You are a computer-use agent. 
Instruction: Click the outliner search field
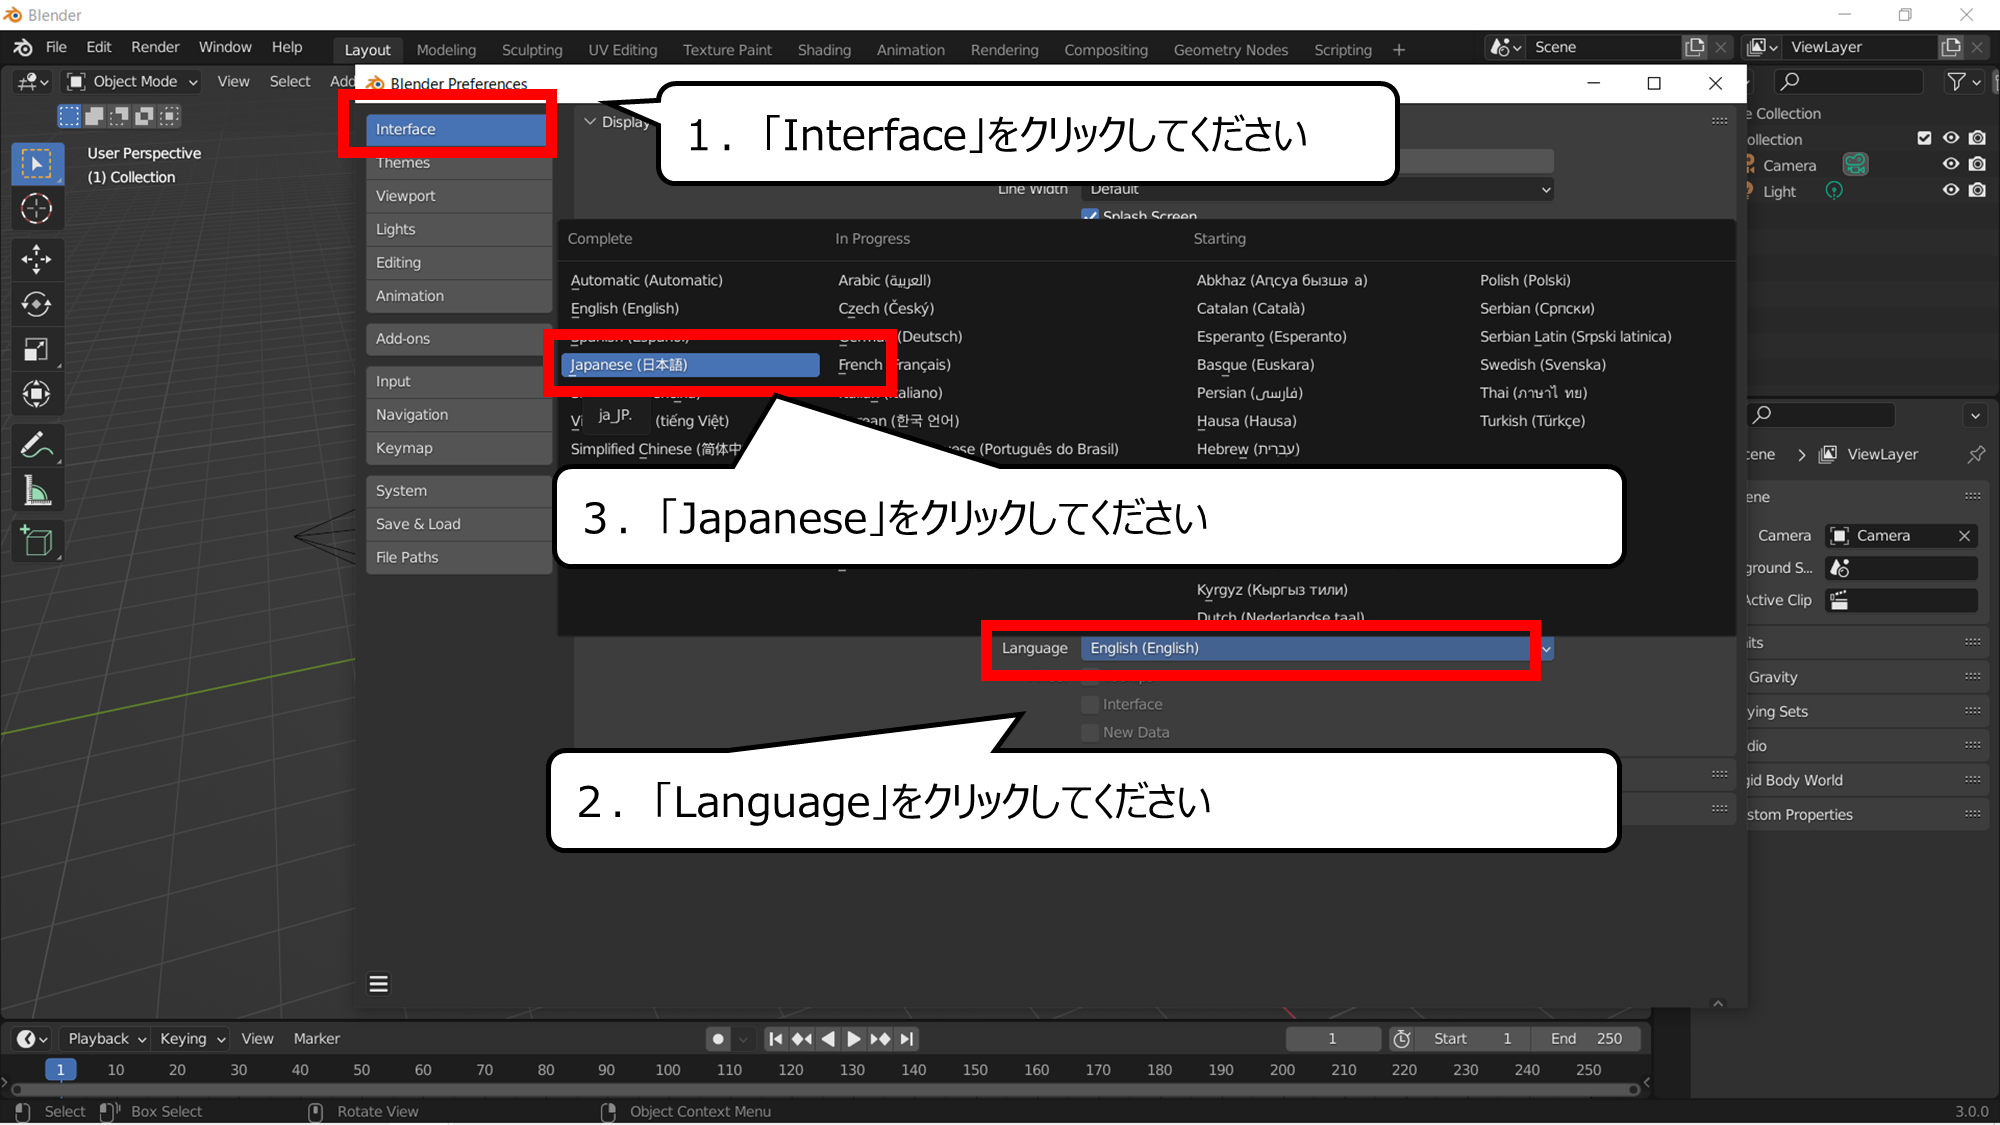click(1848, 82)
